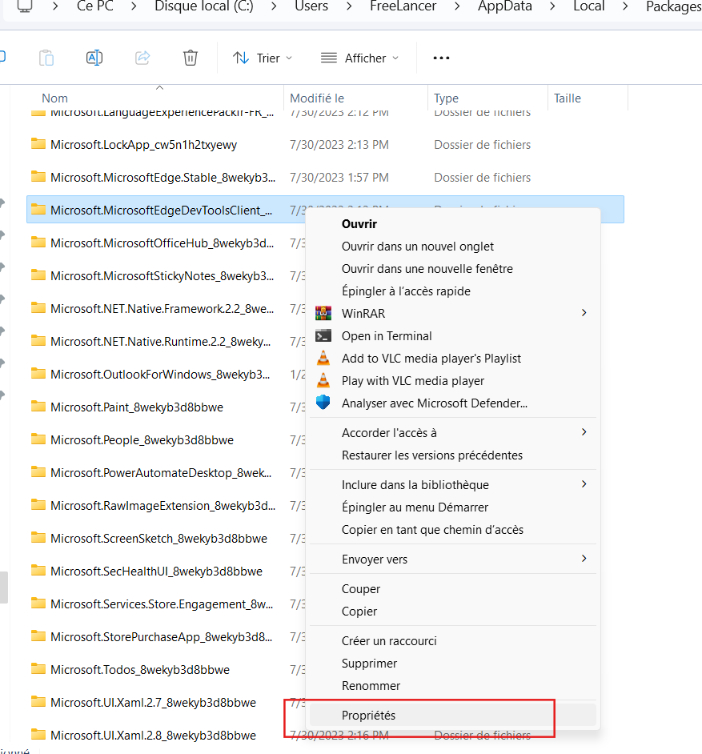The height and width of the screenshot is (754, 702).
Task: Click the Delete trash icon in toolbar
Action: (190, 58)
